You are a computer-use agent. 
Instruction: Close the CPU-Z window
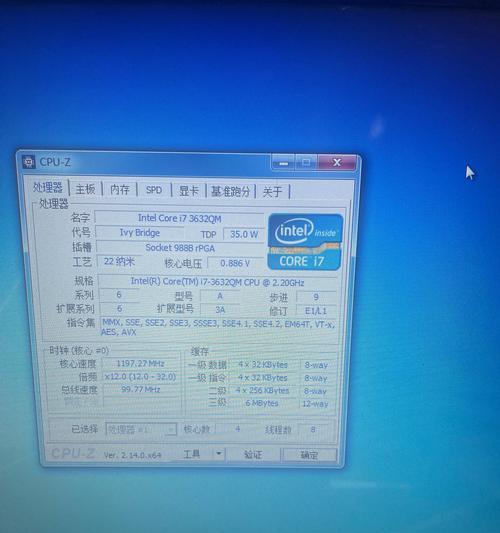337,162
